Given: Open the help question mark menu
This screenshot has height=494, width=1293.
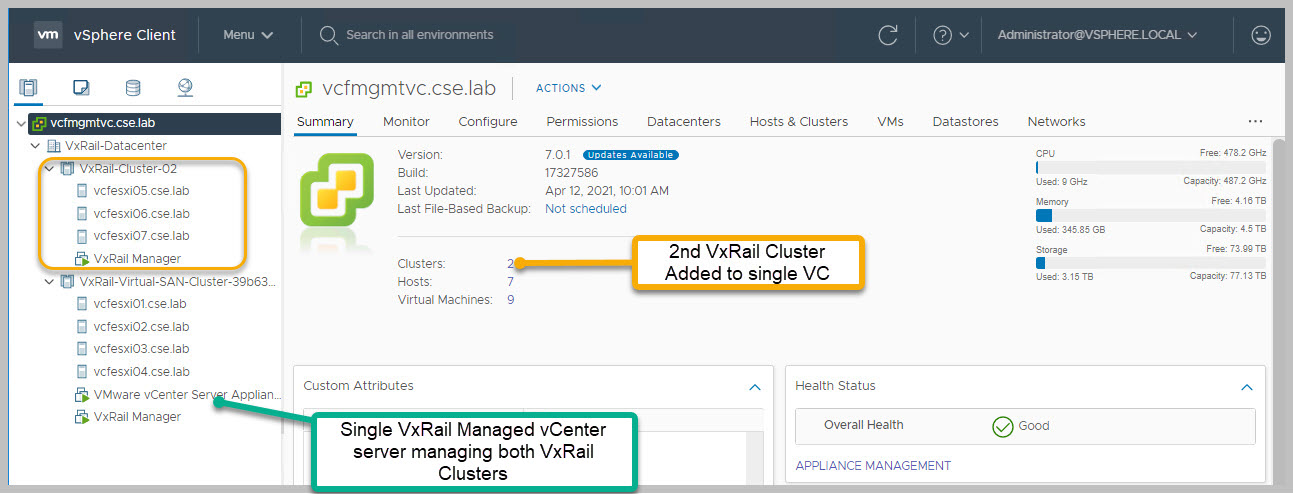Looking at the screenshot, I should tap(950, 35).
